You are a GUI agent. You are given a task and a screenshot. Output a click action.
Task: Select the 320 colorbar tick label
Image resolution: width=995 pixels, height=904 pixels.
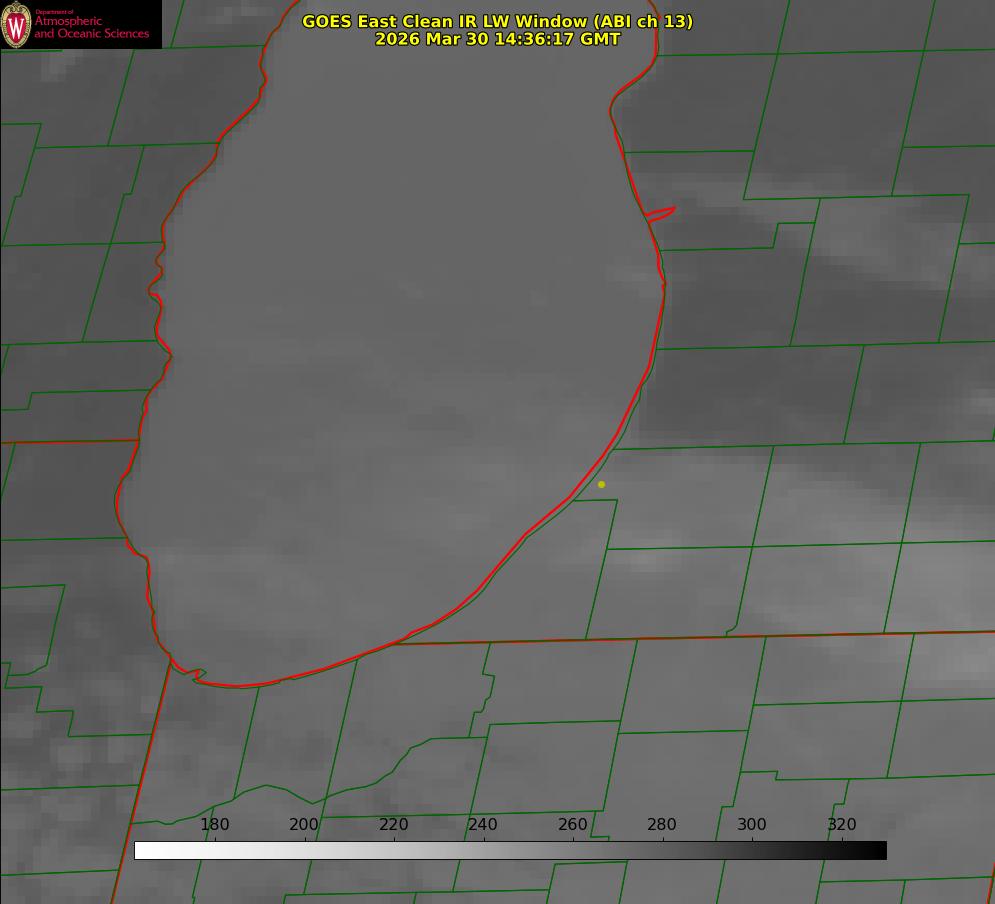tap(842, 825)
